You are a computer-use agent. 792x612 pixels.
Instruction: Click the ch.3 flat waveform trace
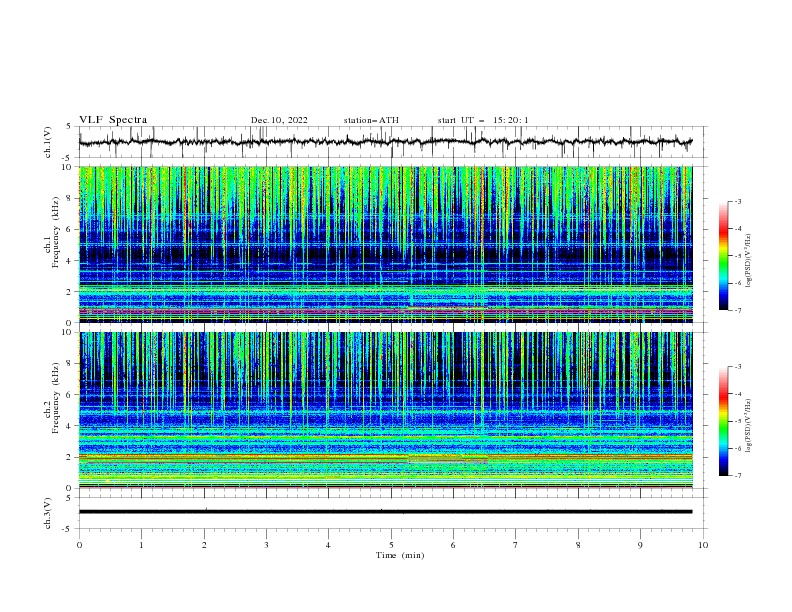coord(385,512)
